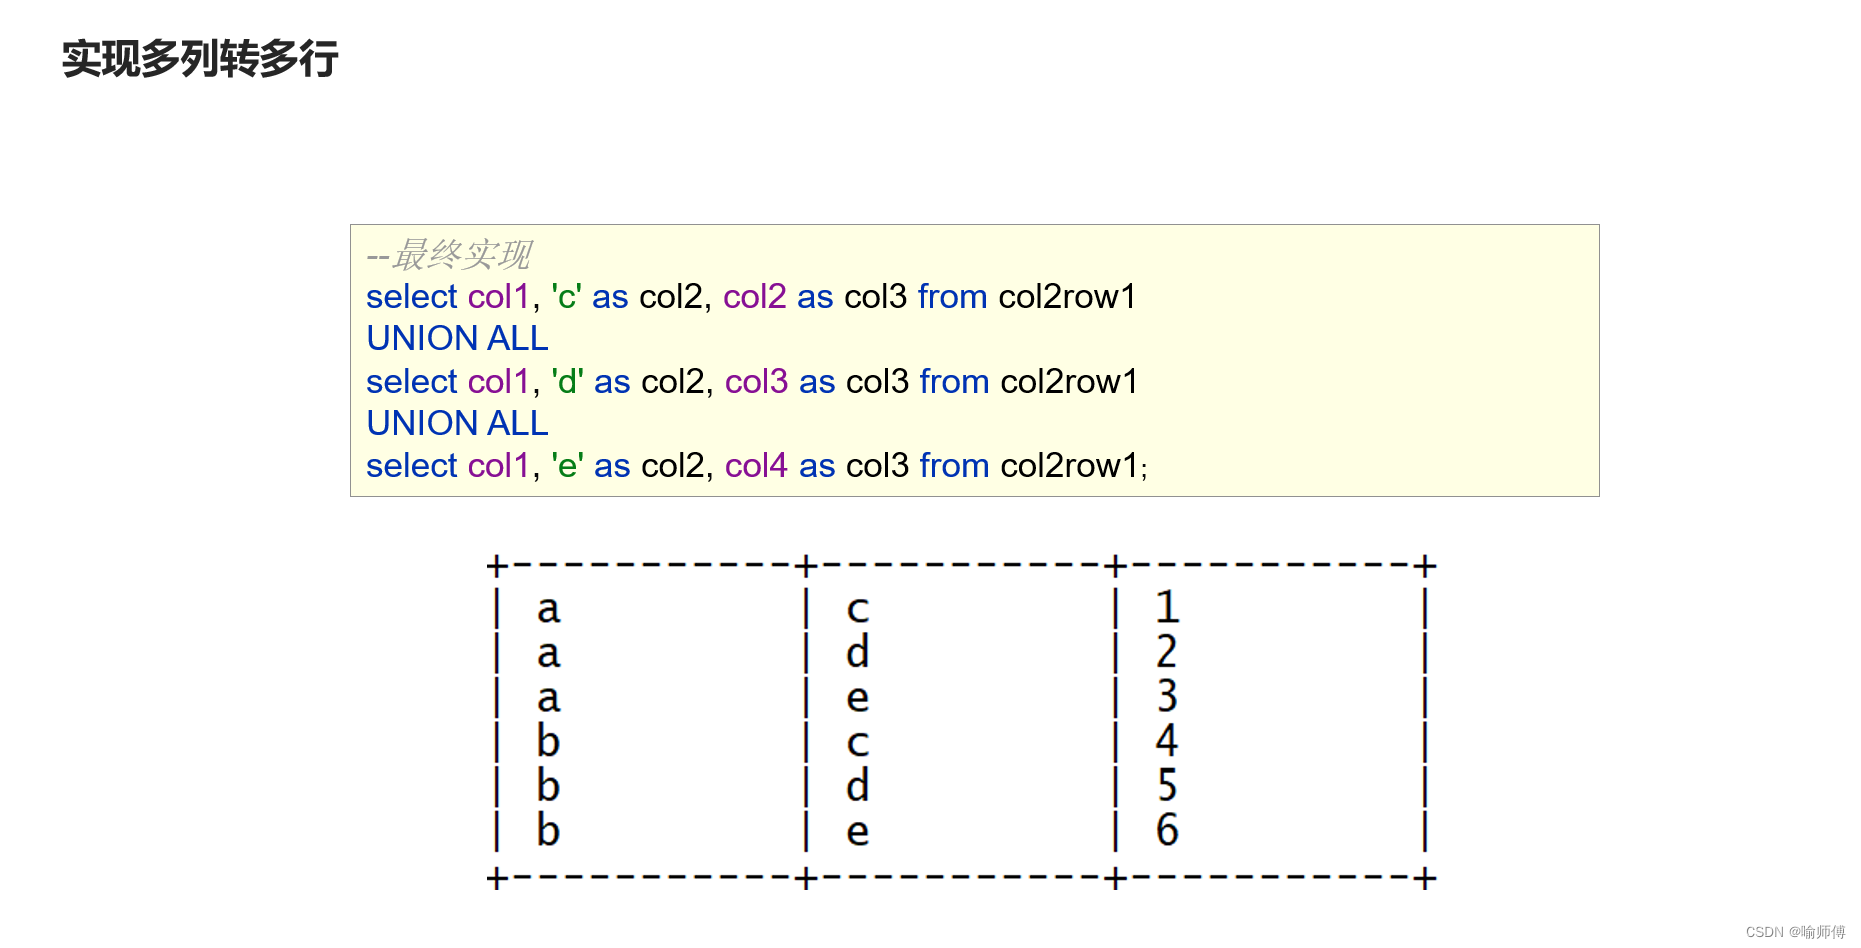1861x948 pixels.
Task: Click the select line containing 'e' as col2
Action: (757, 466)
